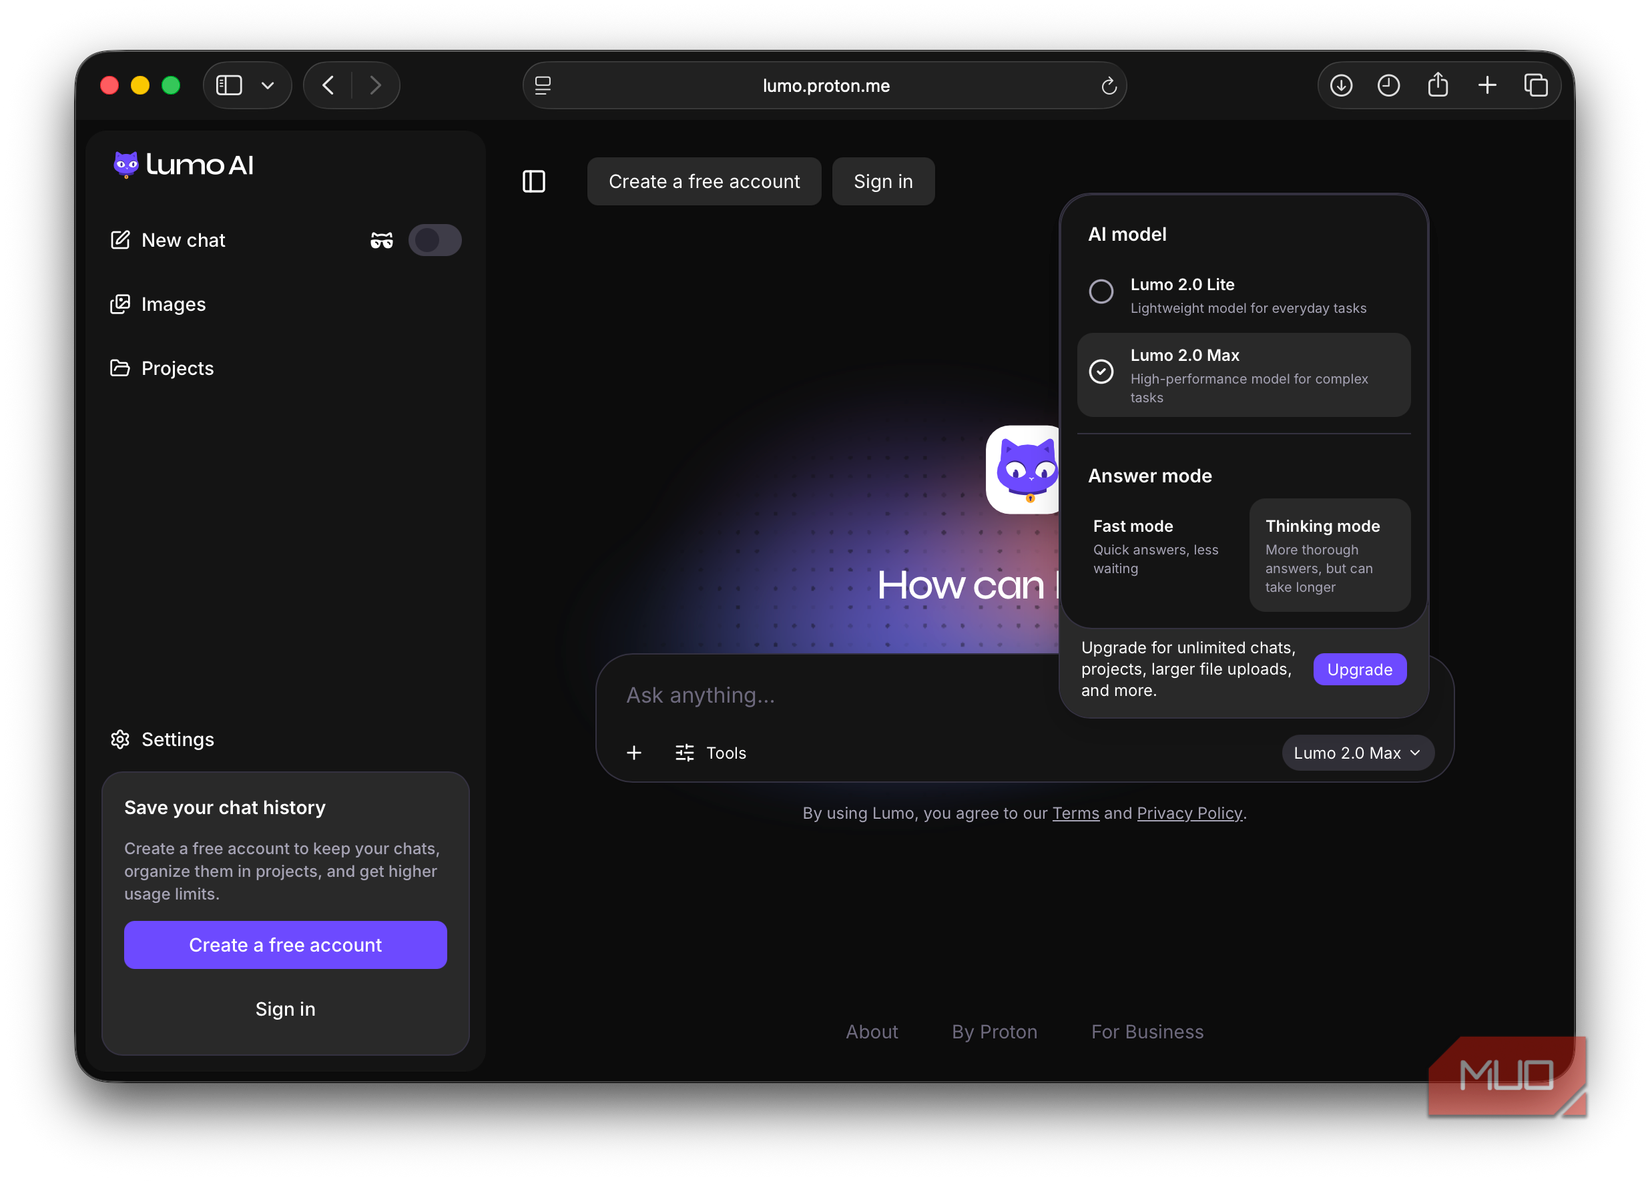Click the top Sign in button
The height and width of the screenshot is (1181, 1650).
(883, 181)
